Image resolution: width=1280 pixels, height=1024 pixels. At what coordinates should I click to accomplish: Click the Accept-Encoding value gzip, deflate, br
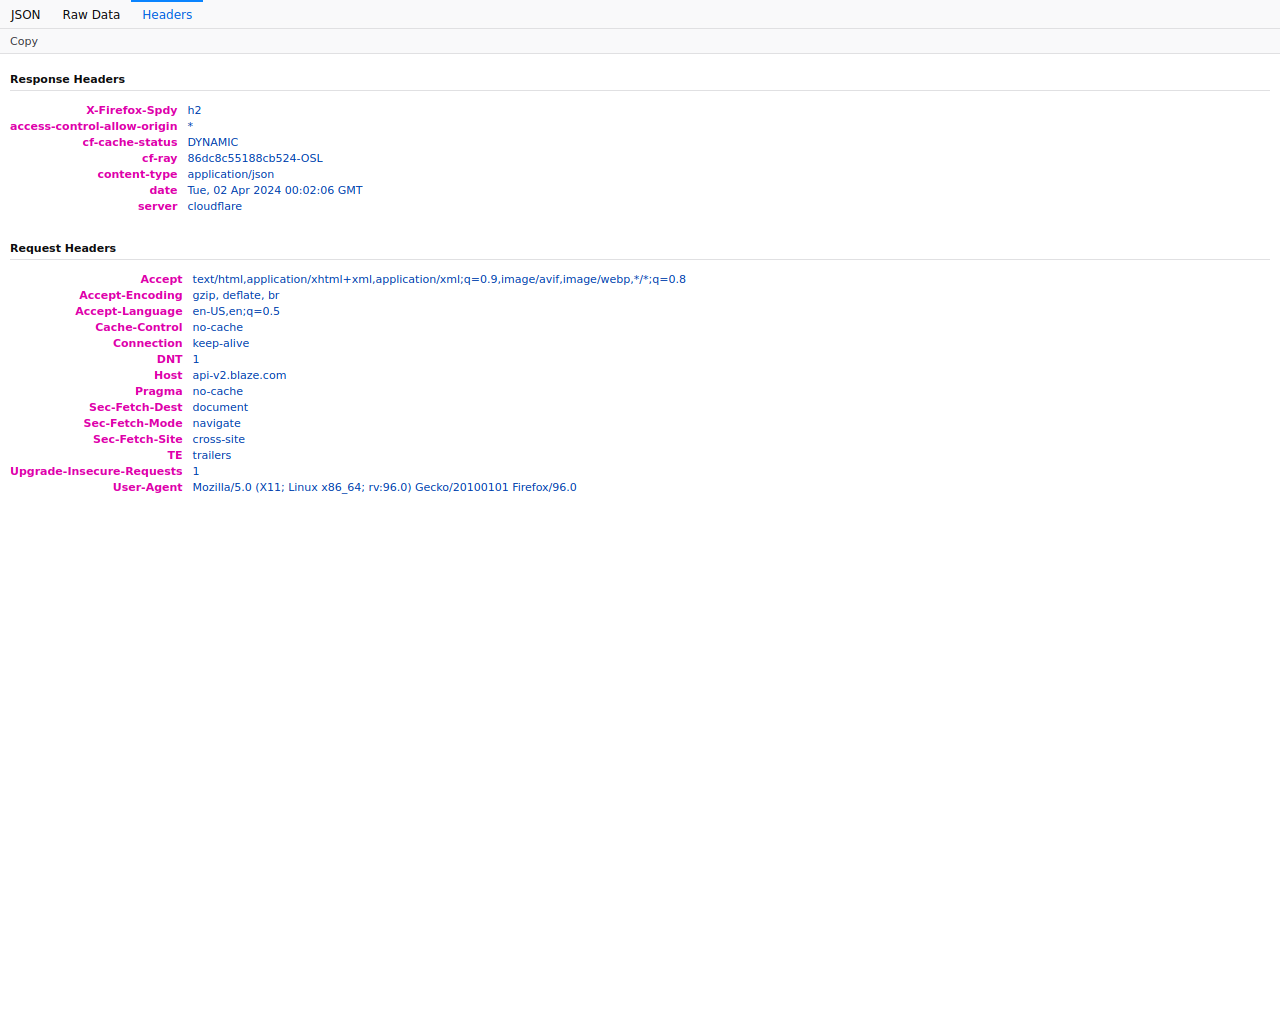coord(235,295)
